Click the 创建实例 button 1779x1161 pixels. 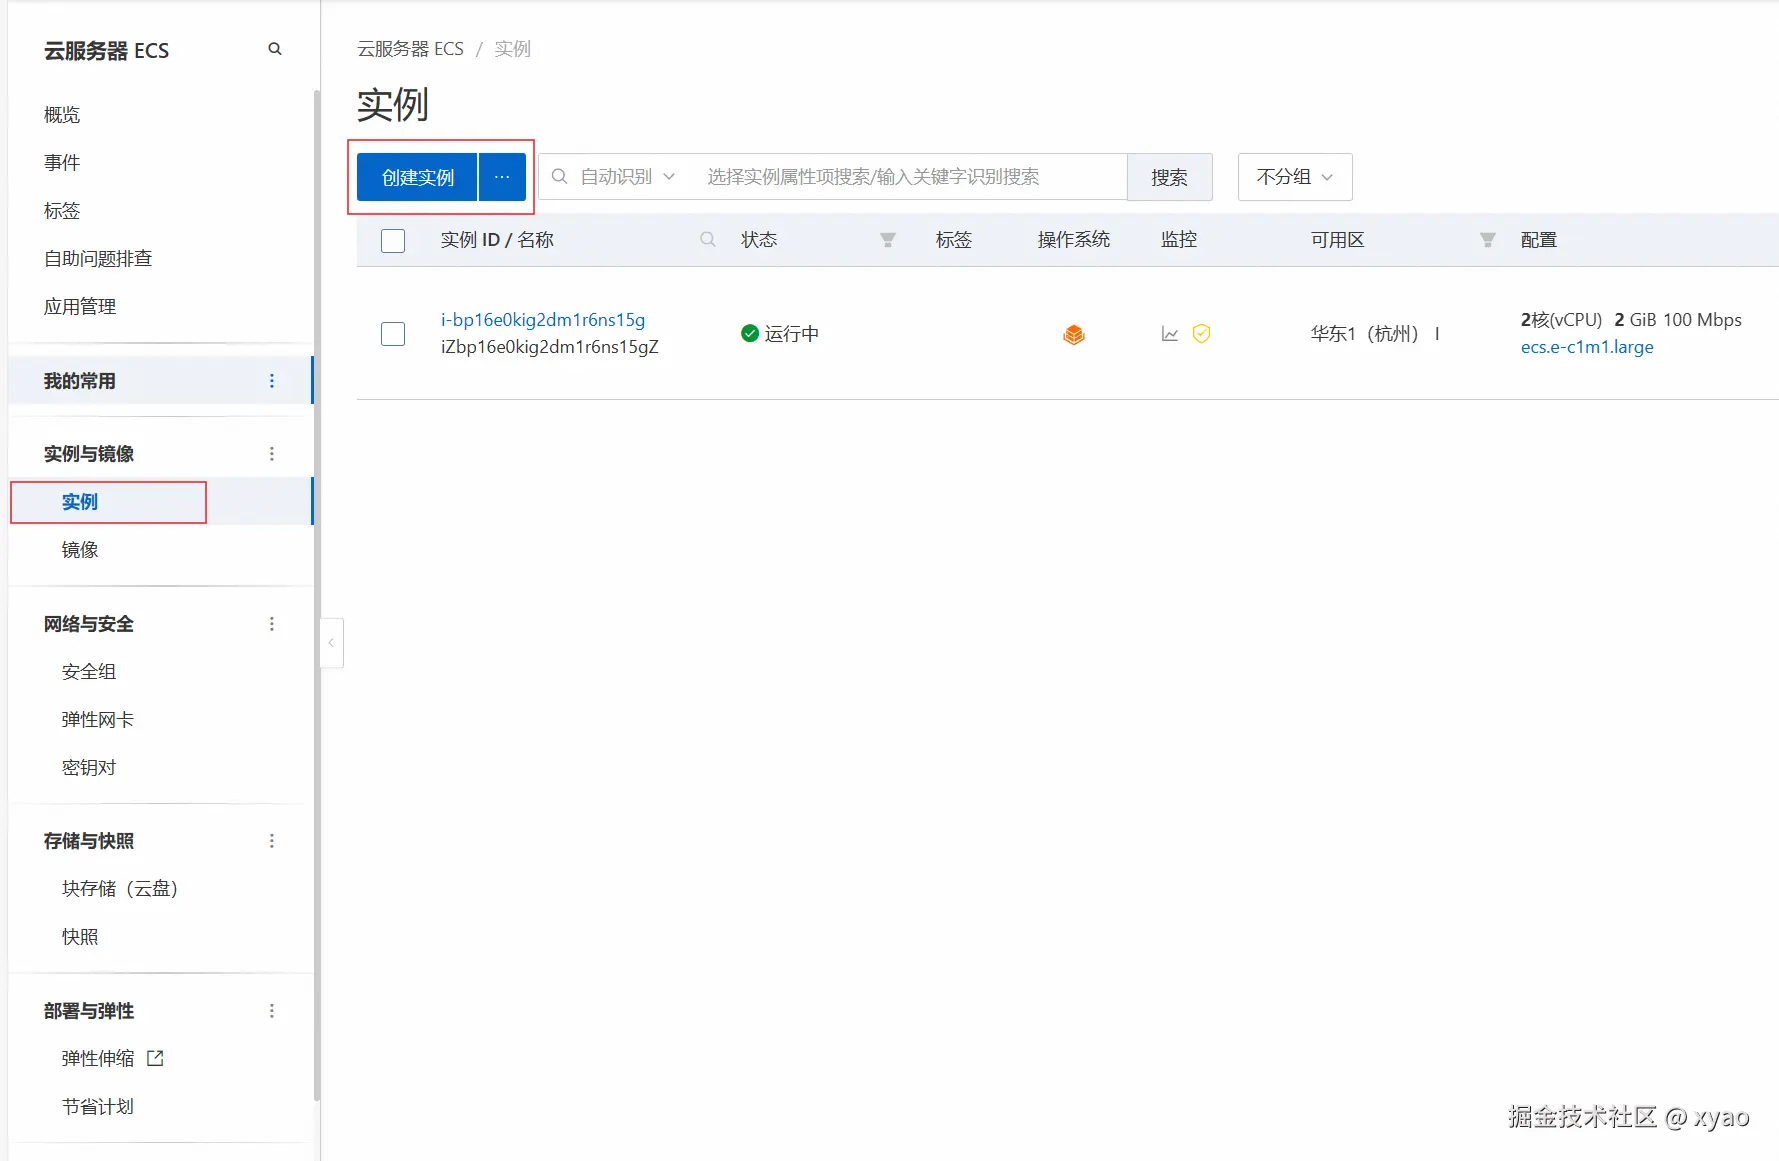[x=417, y=177]
